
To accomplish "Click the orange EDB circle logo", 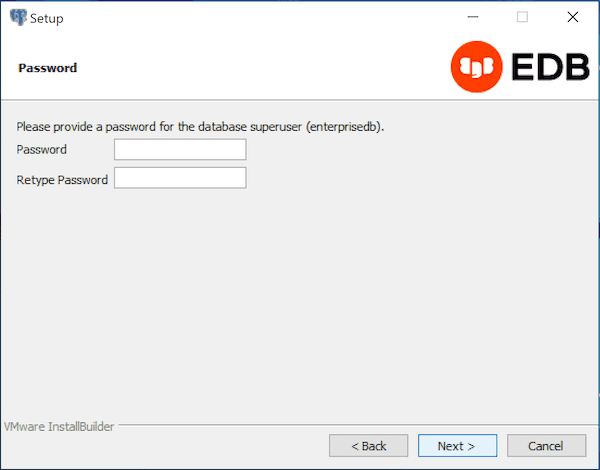I will [x=475, y=67].
